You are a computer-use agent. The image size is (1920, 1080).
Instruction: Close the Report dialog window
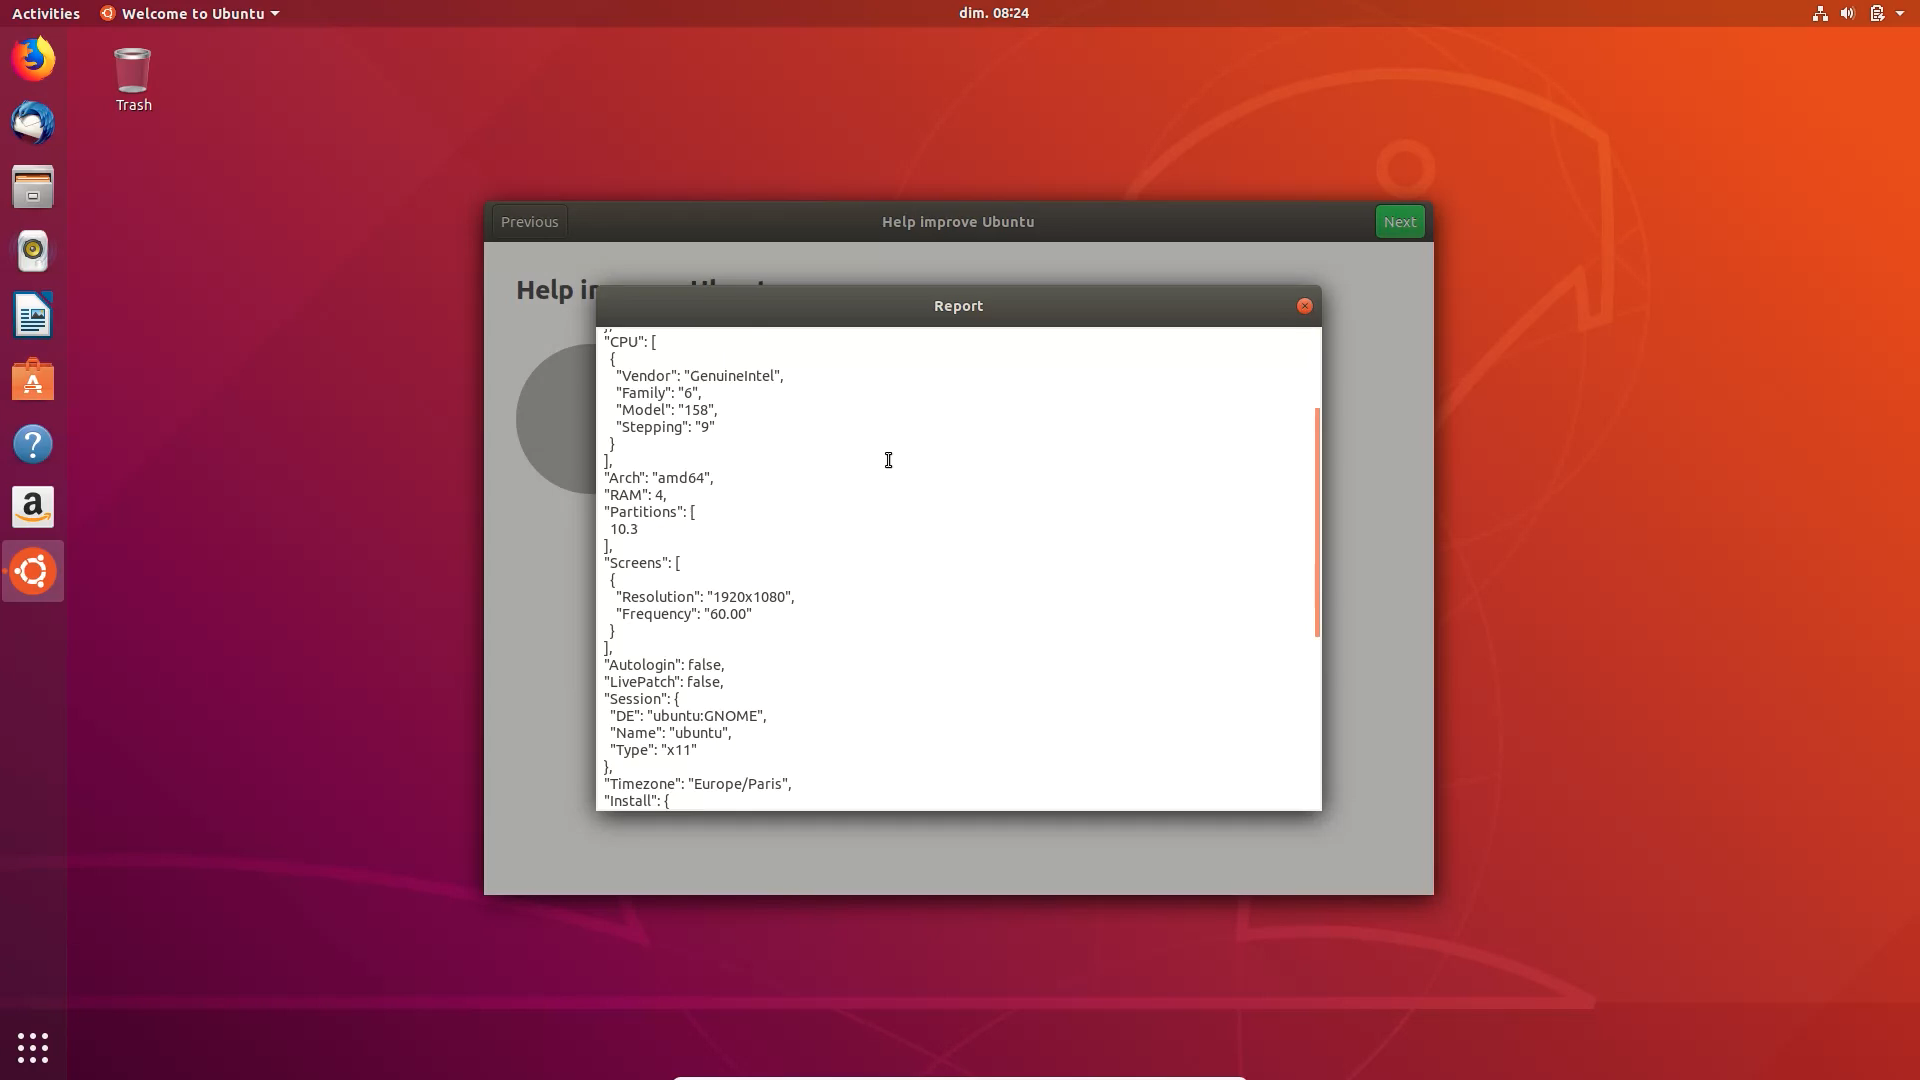pyautogui.click(x=1303, y=305)
